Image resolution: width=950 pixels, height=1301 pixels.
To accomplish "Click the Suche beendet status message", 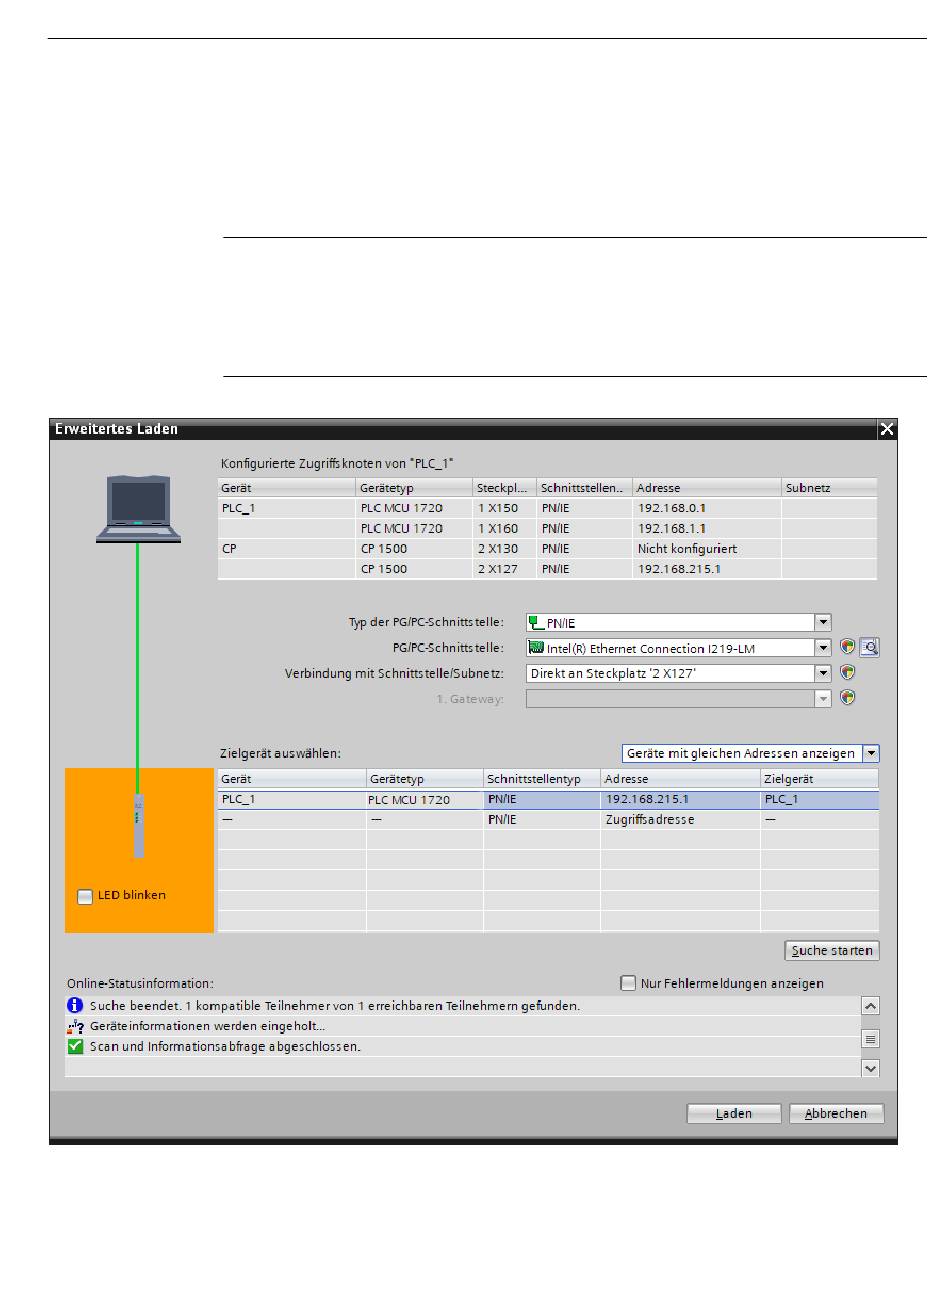I will (x=335, y=1006).
